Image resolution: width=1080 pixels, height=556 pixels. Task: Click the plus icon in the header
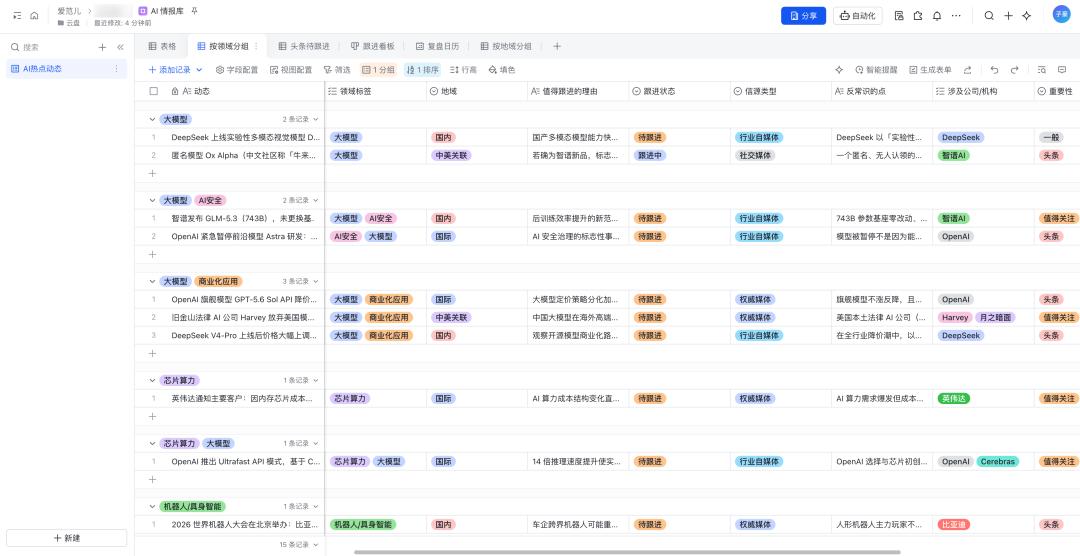pos(1008,15)
